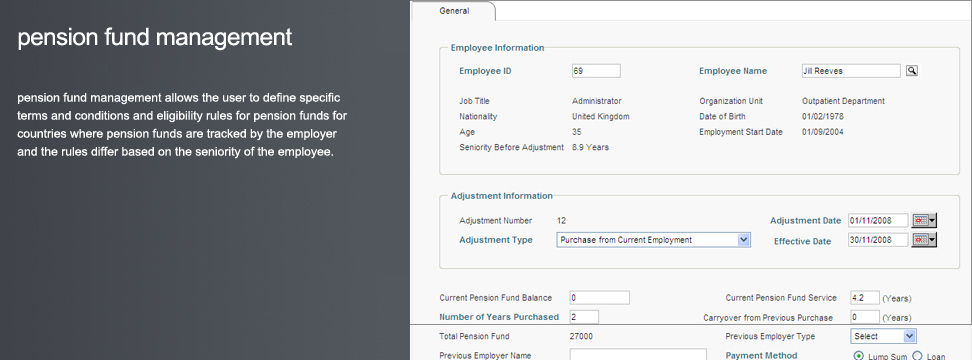Click the Previous Employer Name field
The height and width of the screenshot is (360, 972).
[638, 355]
